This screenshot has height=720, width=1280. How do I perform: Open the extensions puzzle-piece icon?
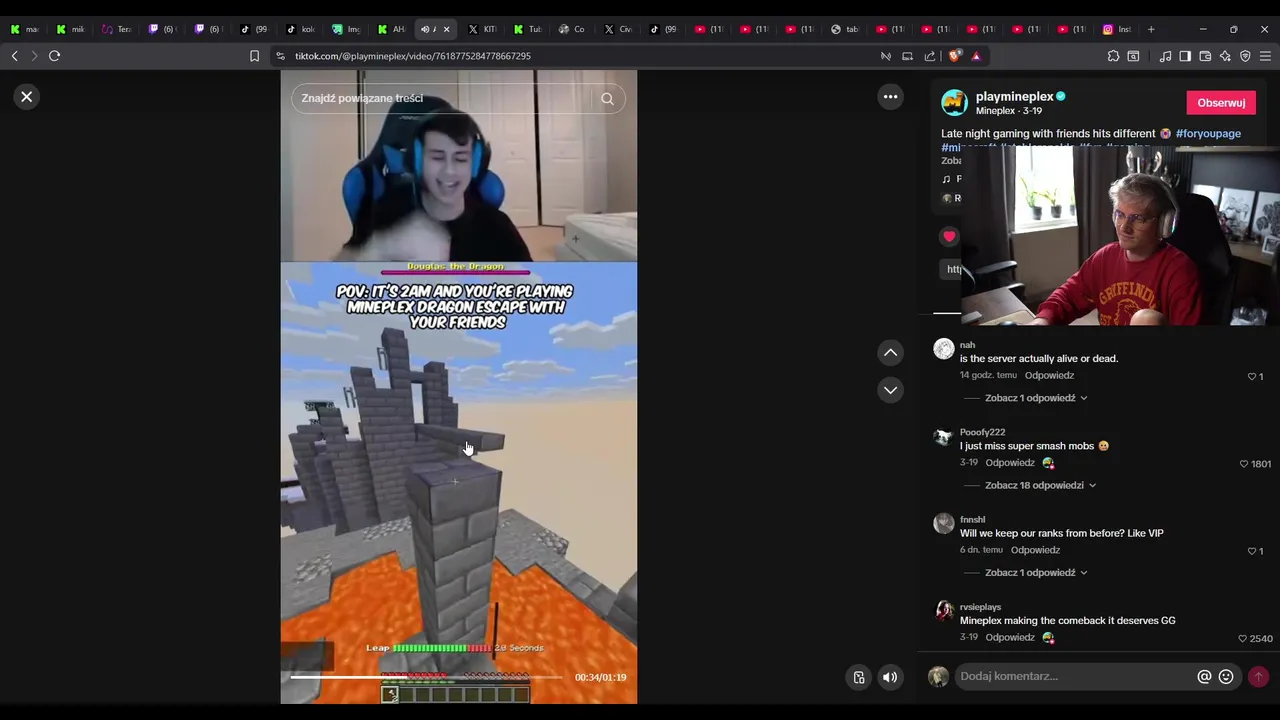tap(1113, 56)
